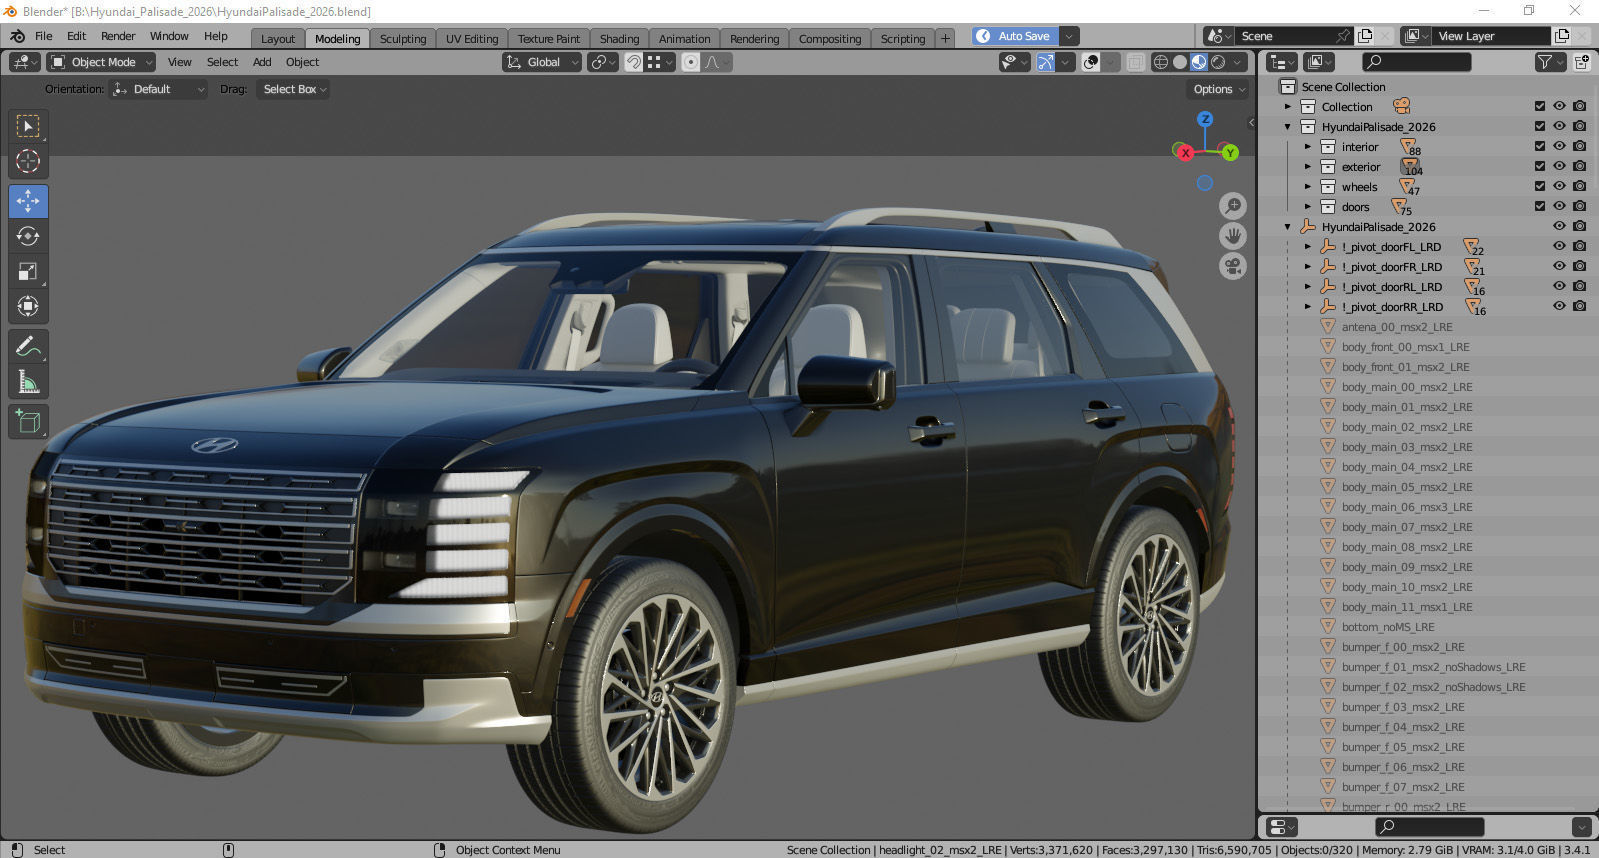Disable render for wheels collection camera icon

1579,186
